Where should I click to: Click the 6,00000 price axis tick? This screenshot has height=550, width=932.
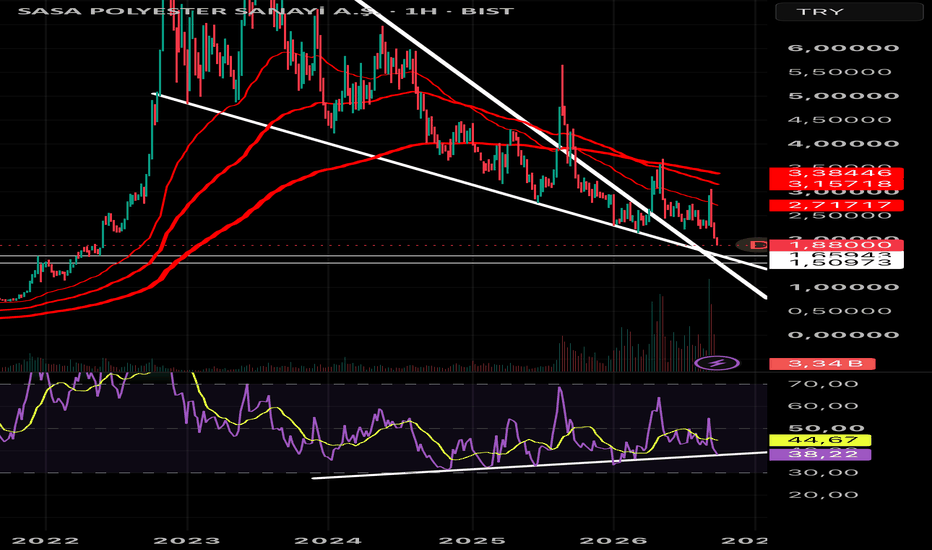coord(843,48)
